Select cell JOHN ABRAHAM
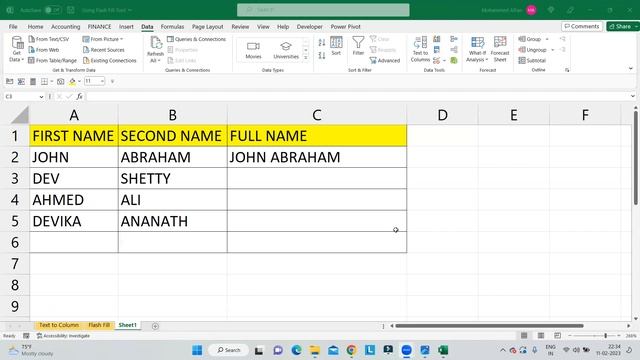This screenshot has height=360, width=640. coord(317,157)
